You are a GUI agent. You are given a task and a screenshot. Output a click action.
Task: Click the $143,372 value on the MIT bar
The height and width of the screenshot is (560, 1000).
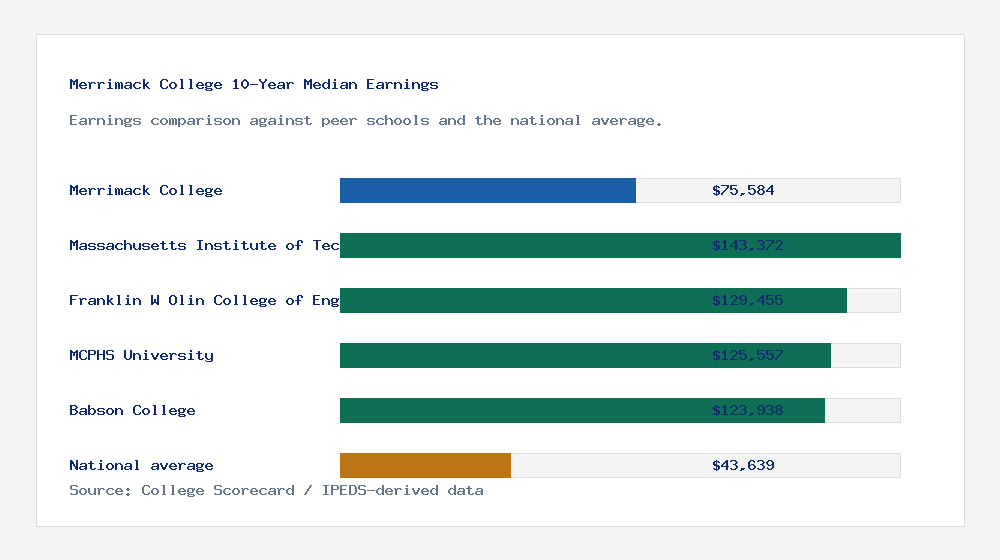click(x=747, y=245)
